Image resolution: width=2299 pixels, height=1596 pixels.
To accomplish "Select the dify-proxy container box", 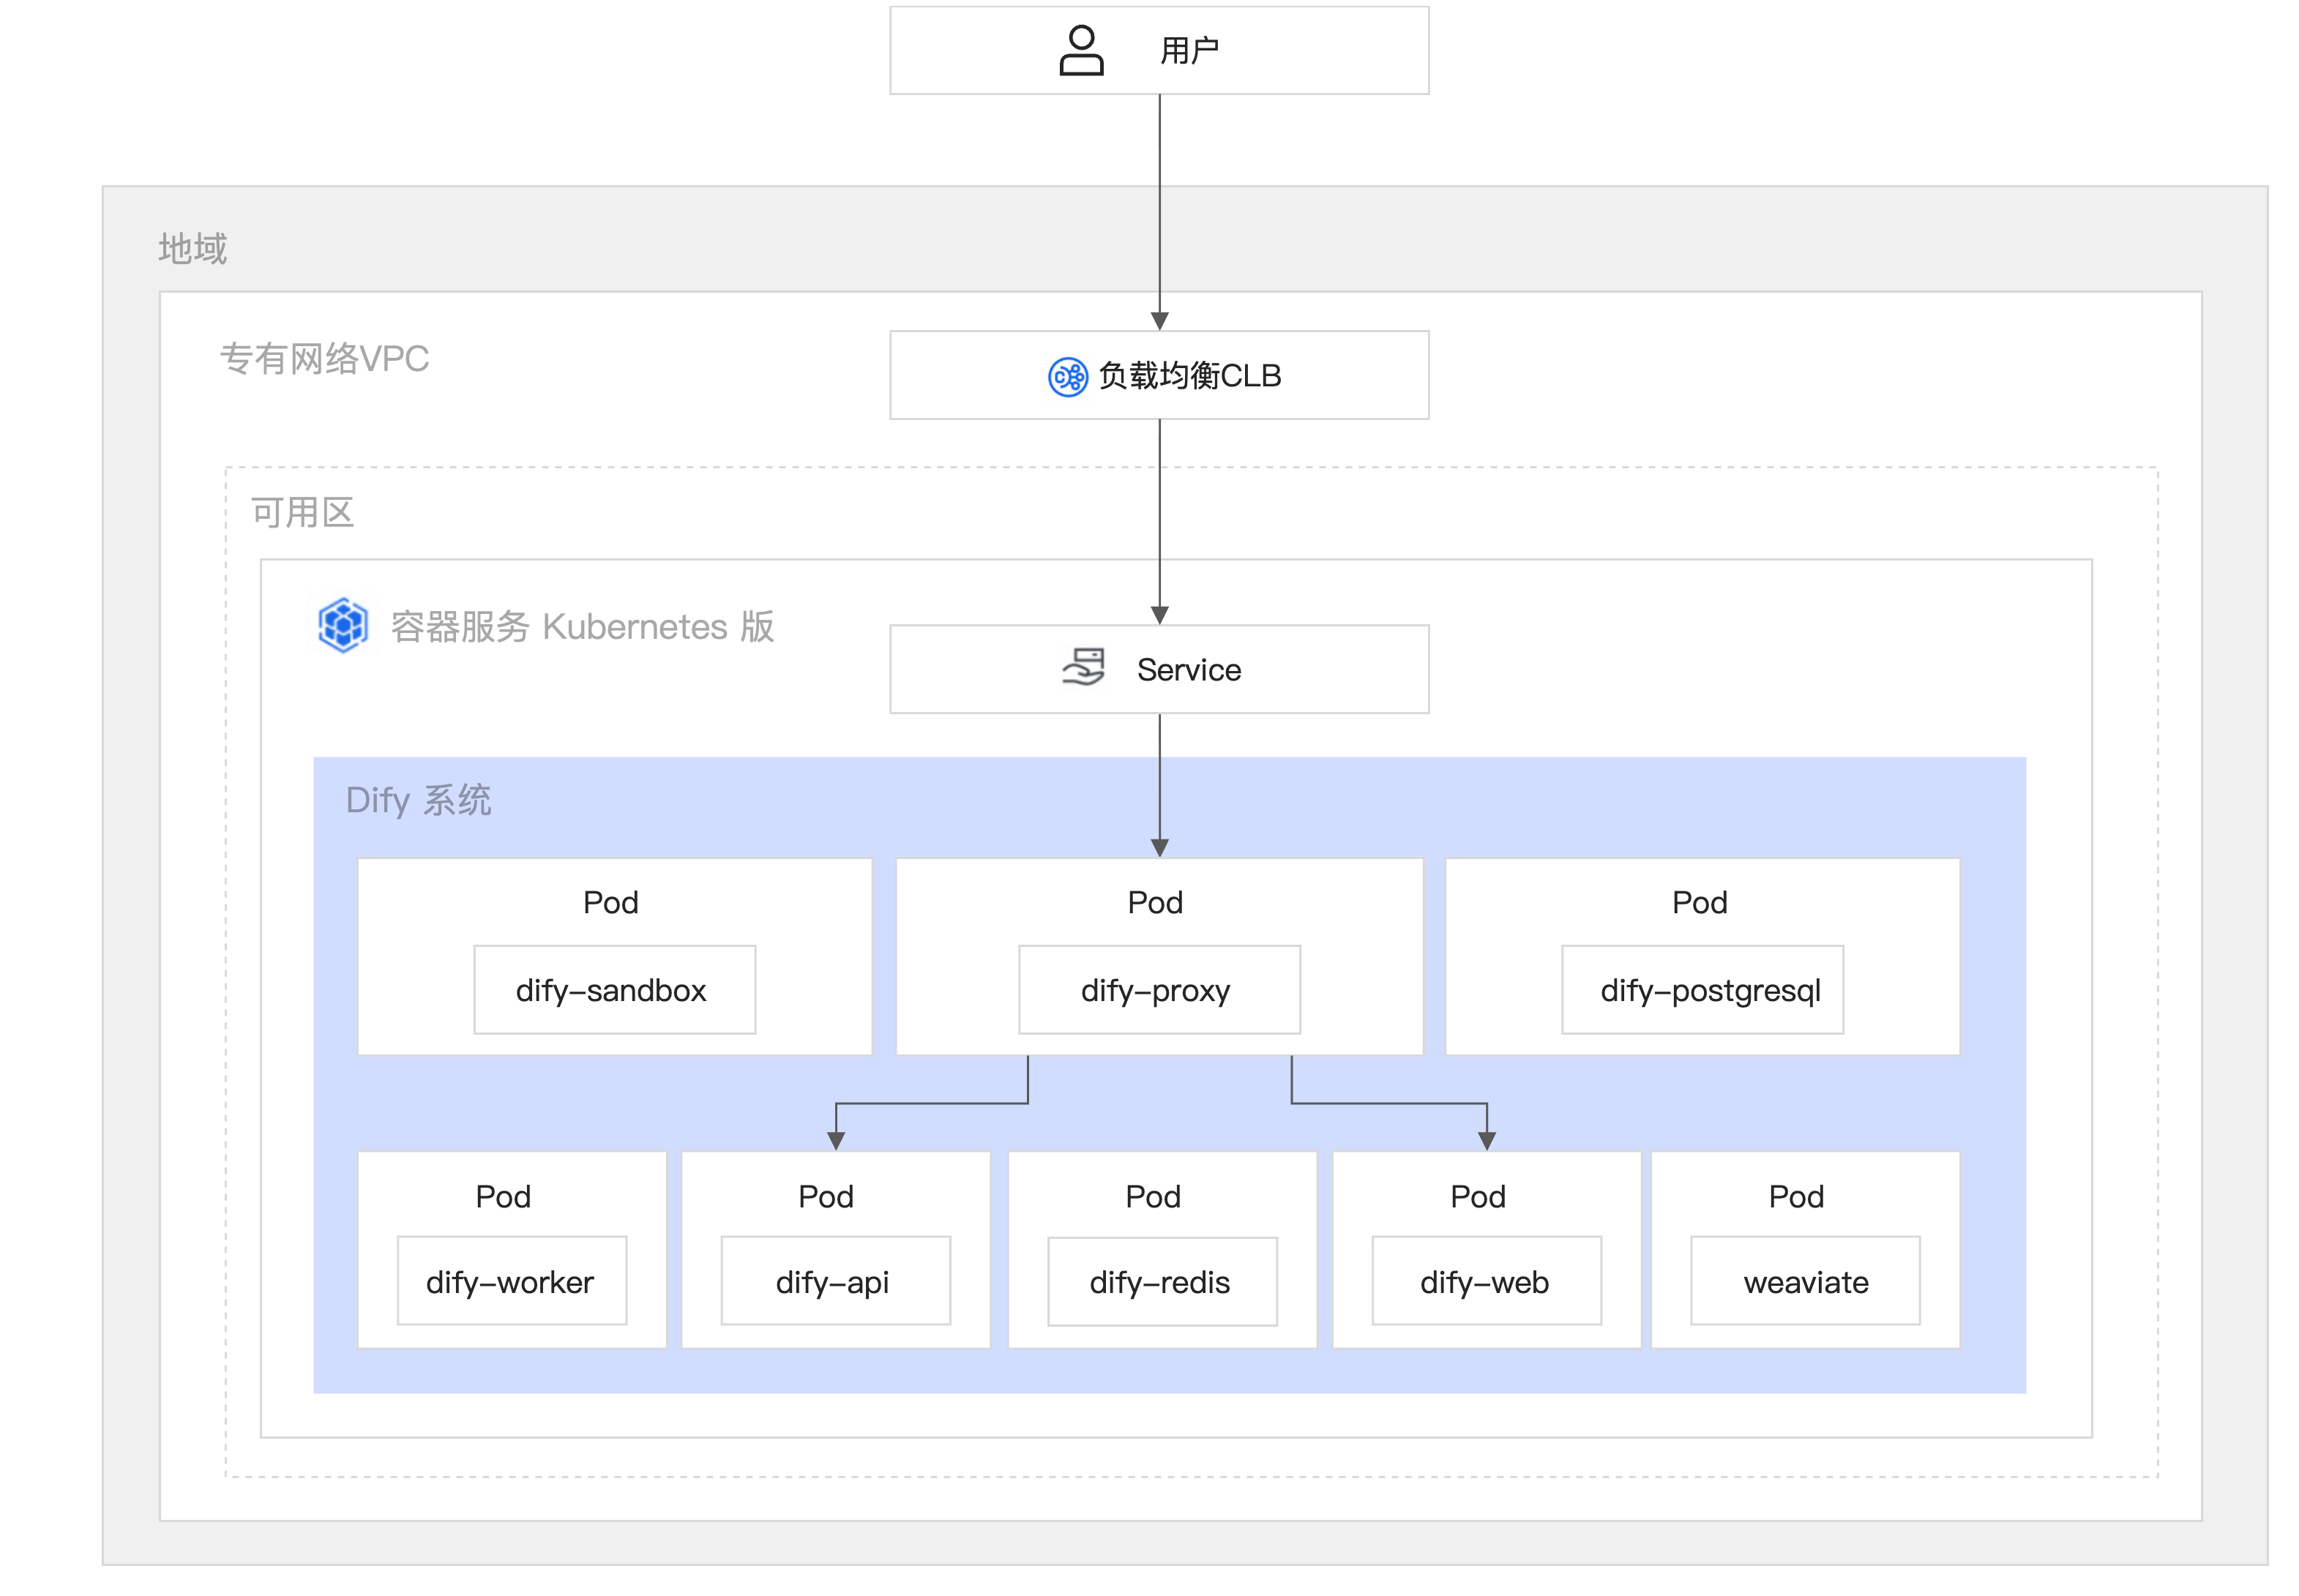I will (x=1159, y=990).
